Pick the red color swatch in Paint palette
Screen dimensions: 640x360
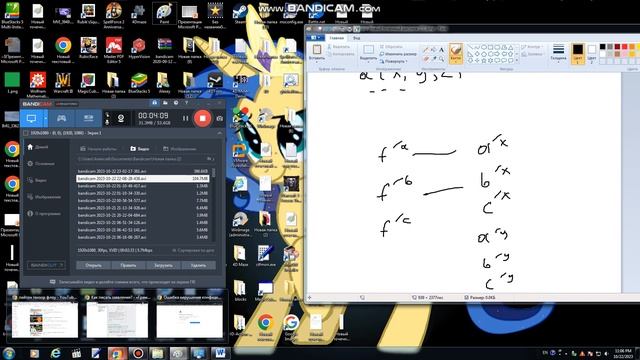click(x=624, y=47)
